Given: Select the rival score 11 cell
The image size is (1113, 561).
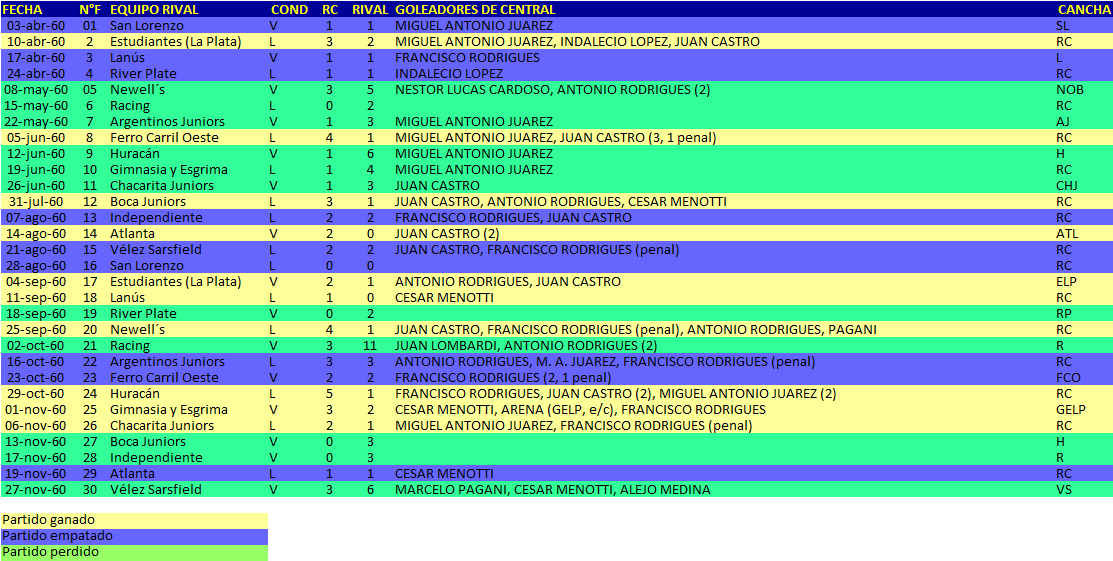Looking at the screenshot, I should 372,345.
